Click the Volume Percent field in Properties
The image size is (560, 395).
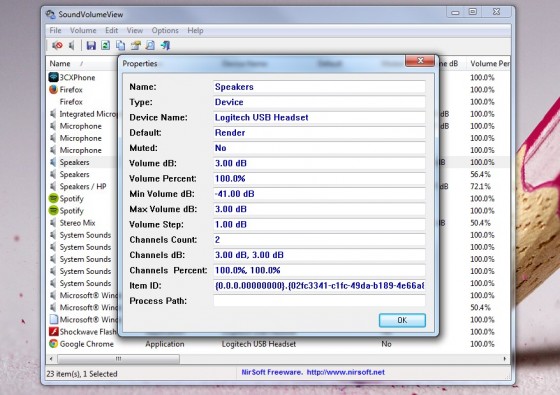click(319, 179)
